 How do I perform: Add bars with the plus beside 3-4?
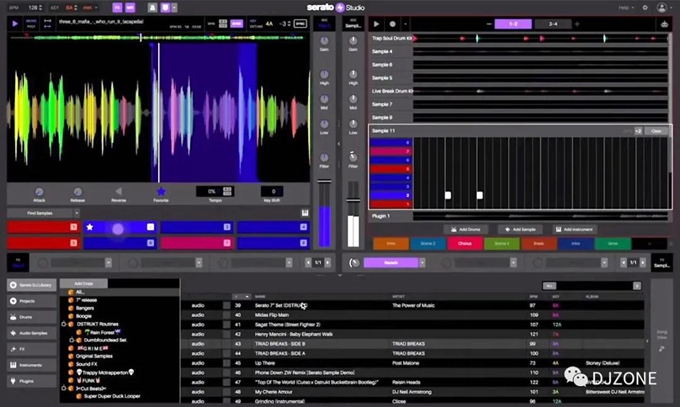577,24
